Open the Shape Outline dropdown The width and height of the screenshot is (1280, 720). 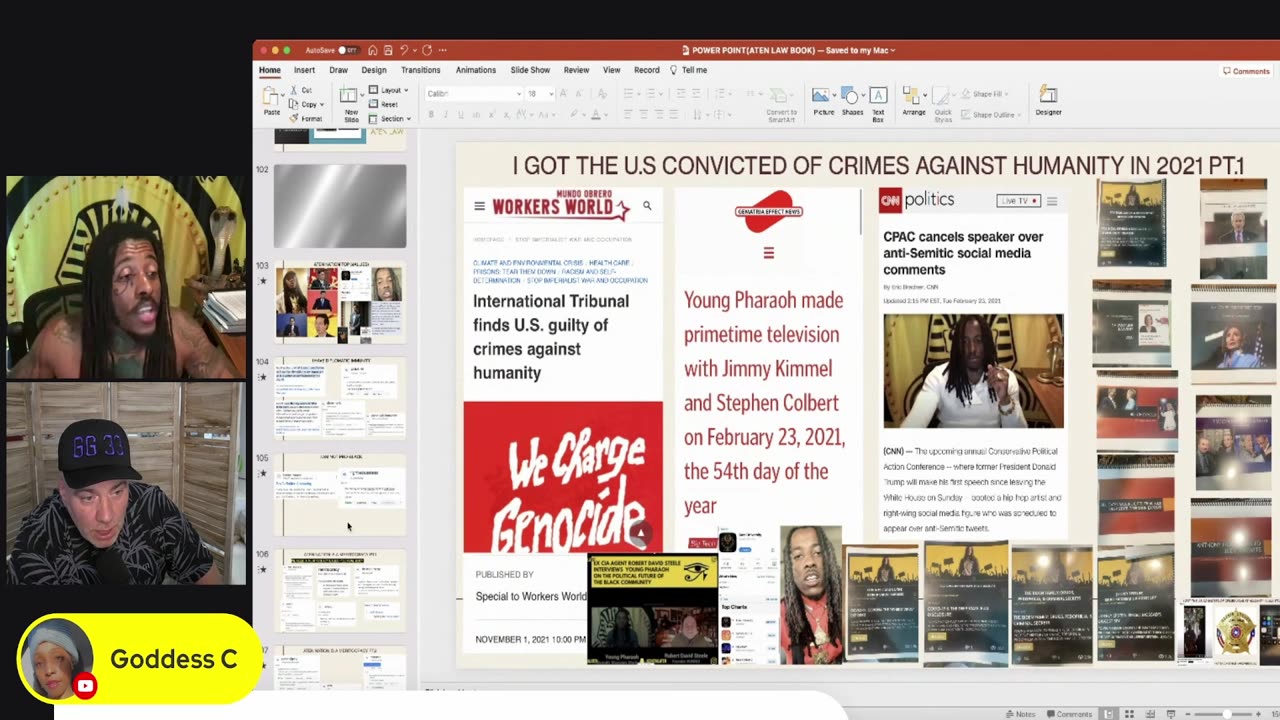coord(989,114)
